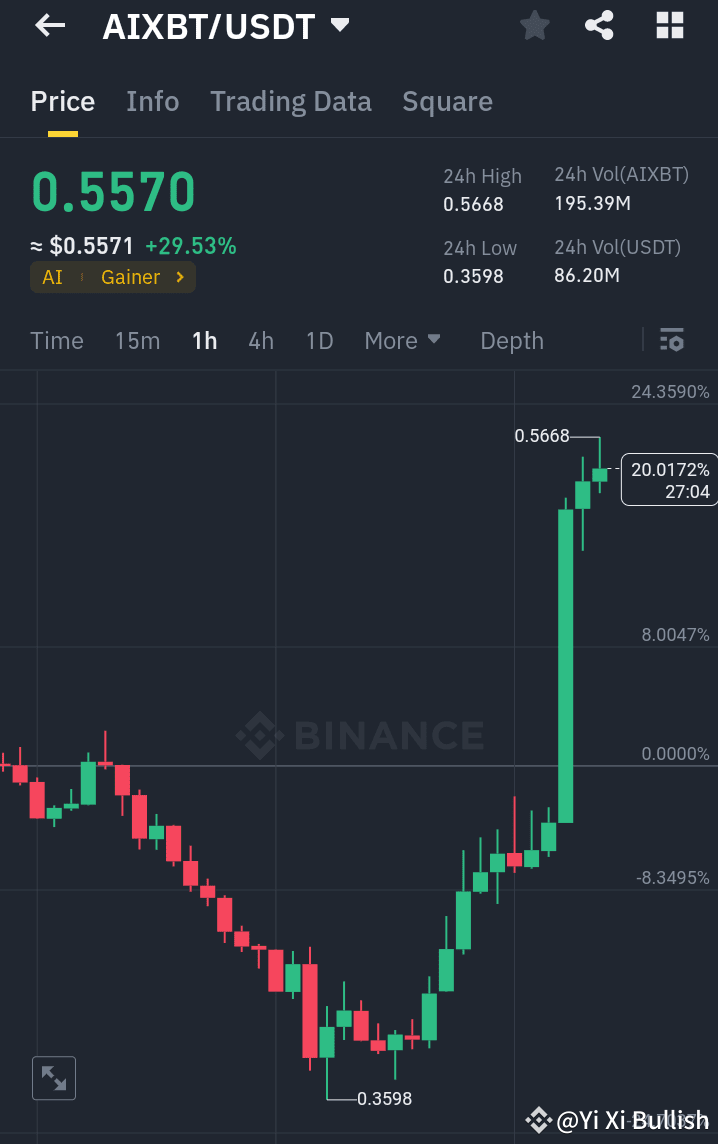Open the AI Gainer tag chevron
The height and width of the screenshot is (1144, 718).
[180, 278]
